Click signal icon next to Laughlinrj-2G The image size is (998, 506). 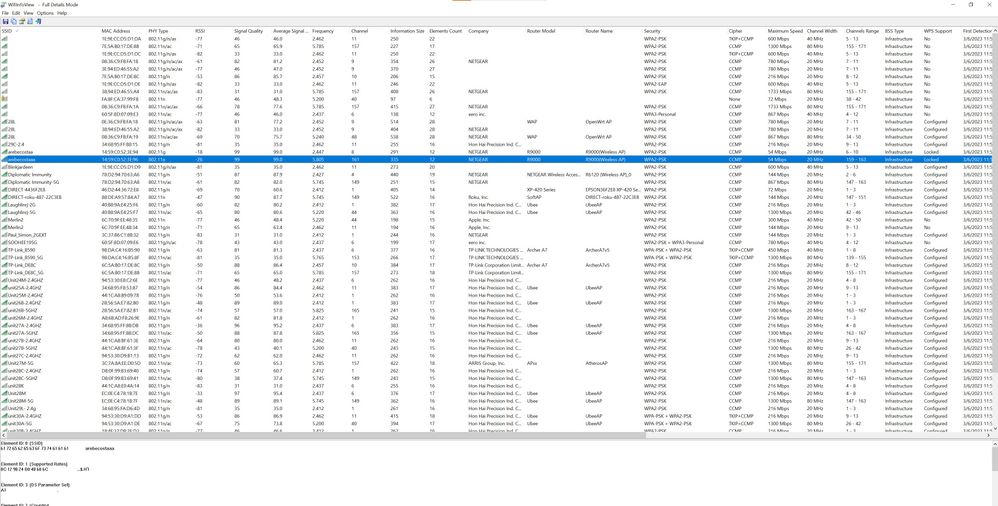point(4,205)
